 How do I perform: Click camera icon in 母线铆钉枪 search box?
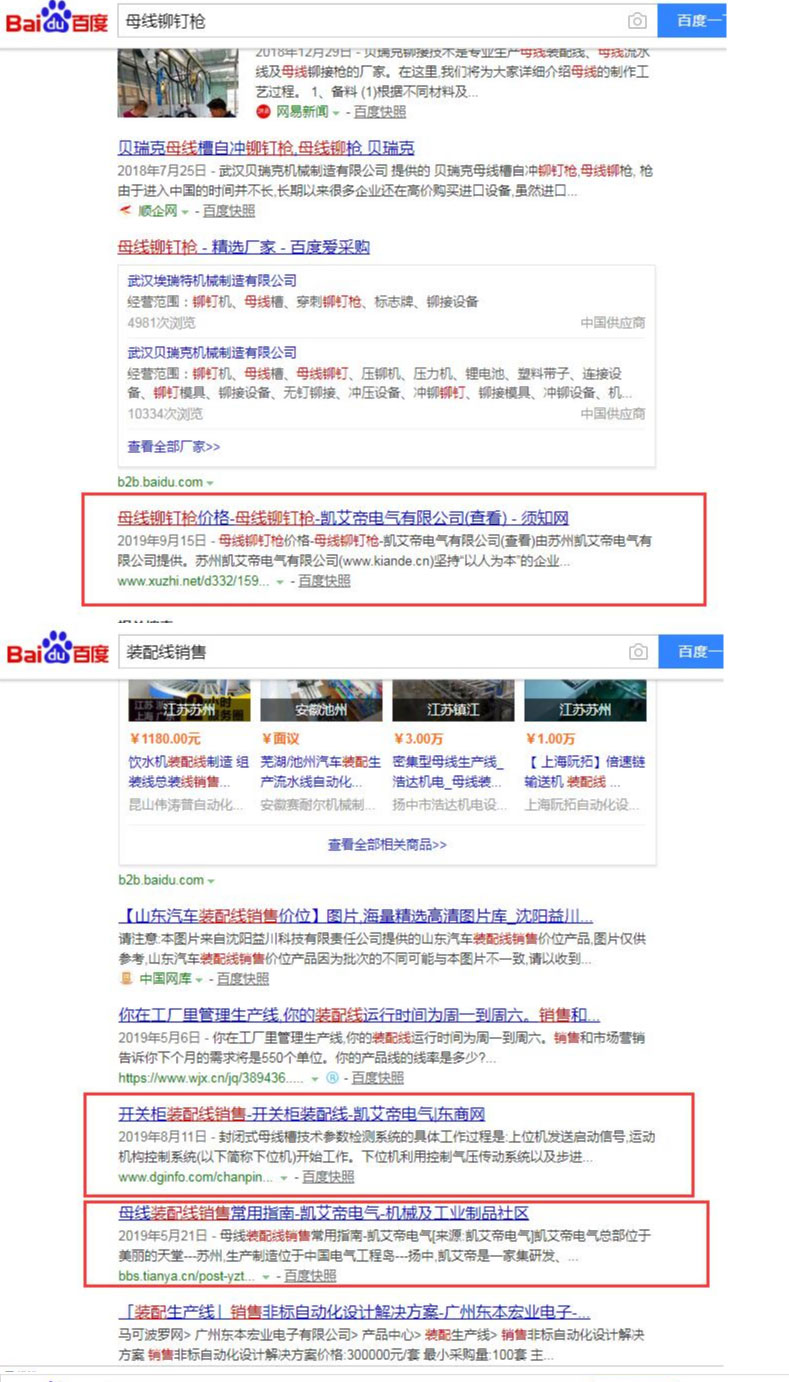tap(637, 21)
